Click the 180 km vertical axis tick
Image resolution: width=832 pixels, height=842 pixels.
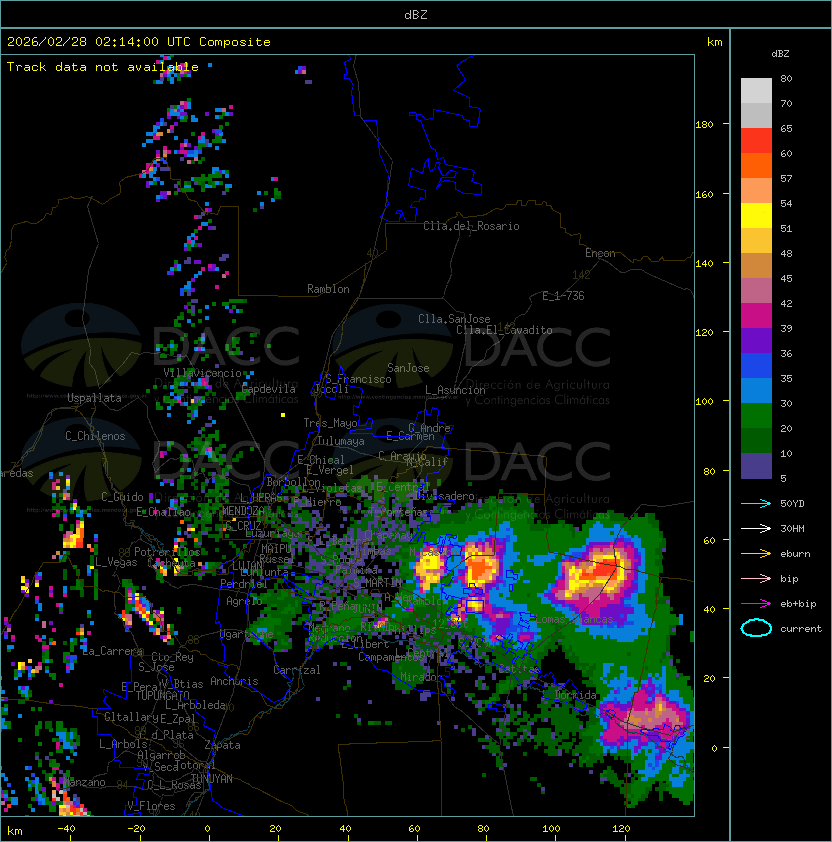point(704,124)
